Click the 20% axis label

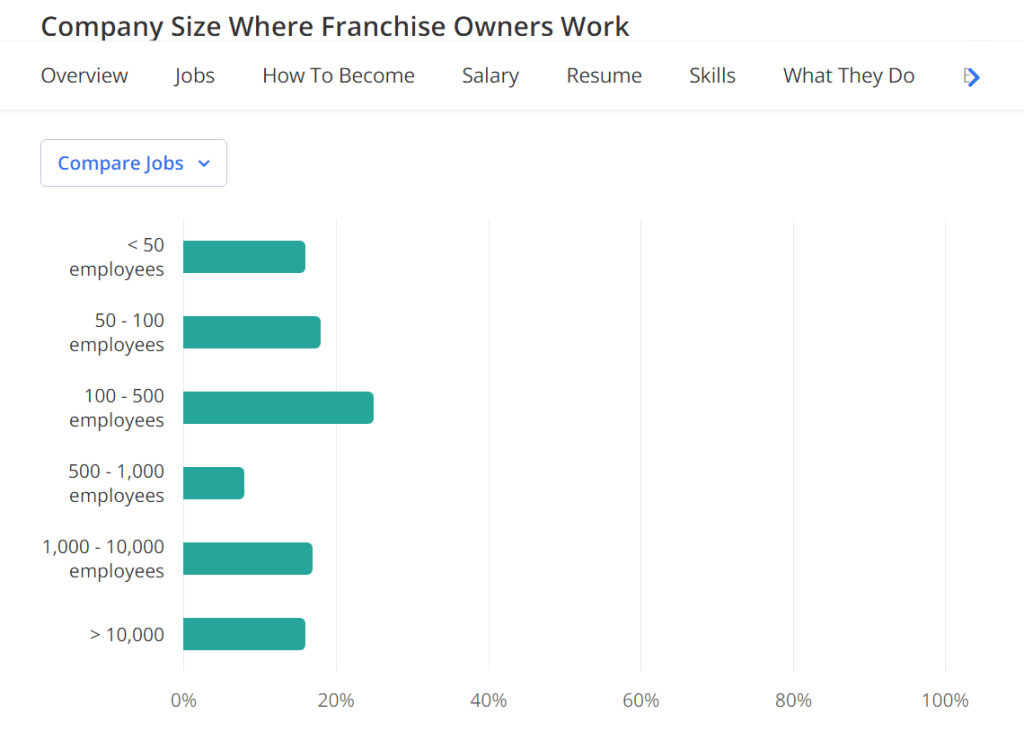[x=336, y=700]
